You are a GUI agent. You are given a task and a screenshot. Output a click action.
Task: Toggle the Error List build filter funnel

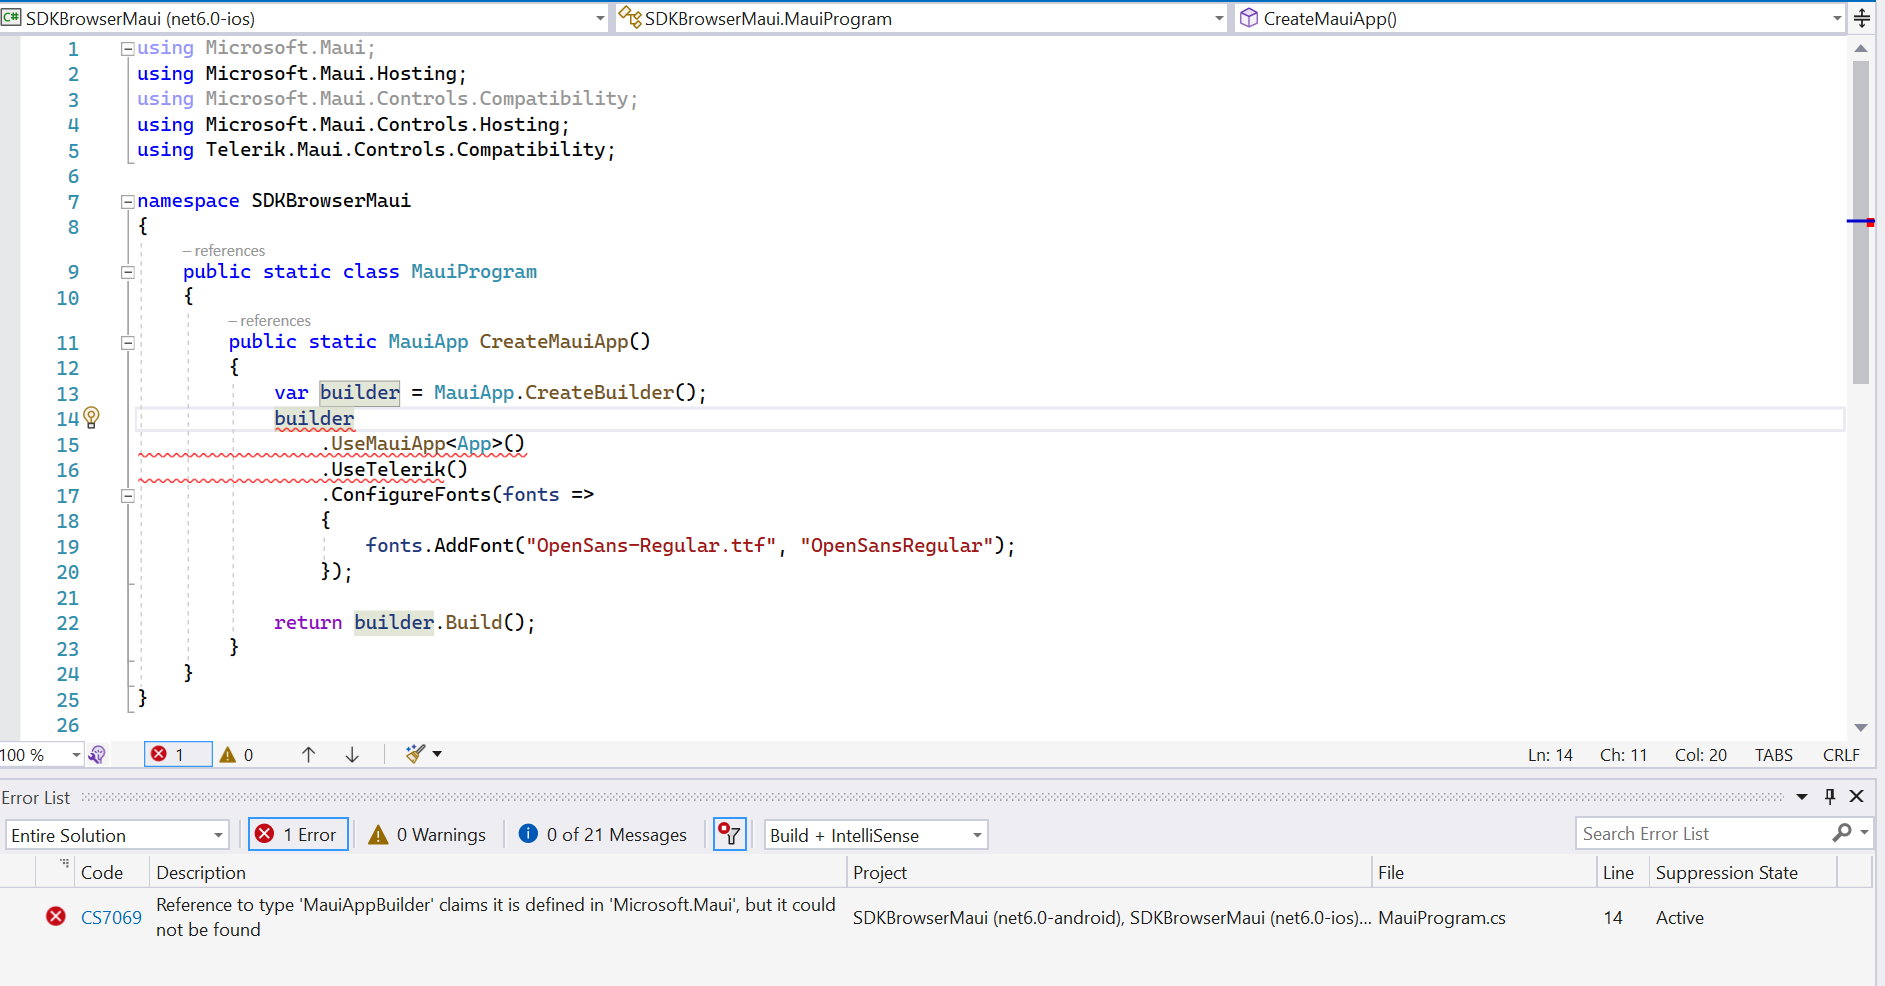click(730, 834)
